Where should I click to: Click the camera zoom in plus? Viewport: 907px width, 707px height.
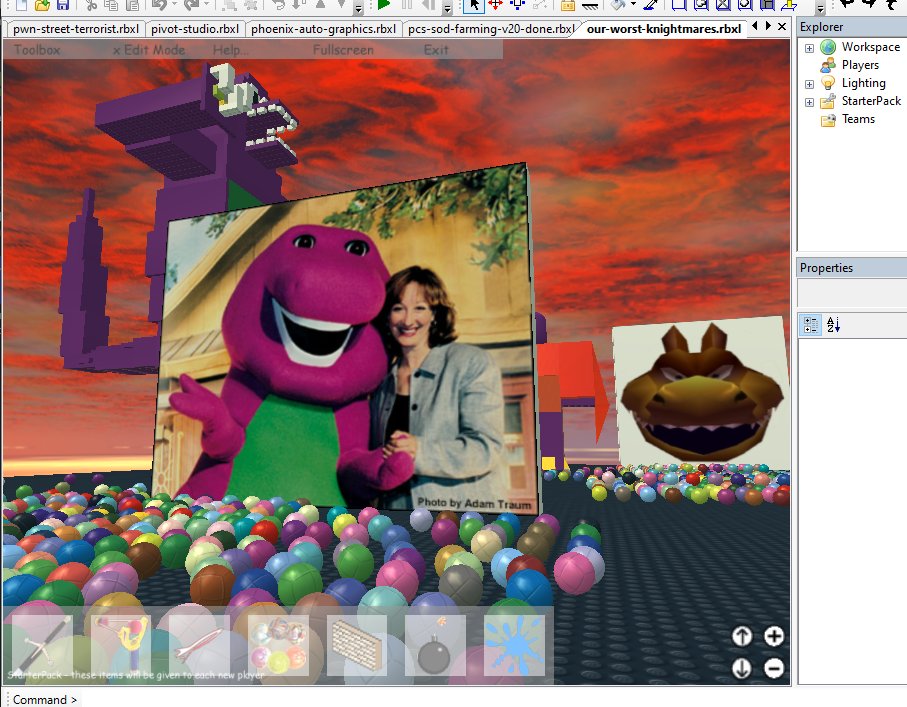(x=774, y=636)
